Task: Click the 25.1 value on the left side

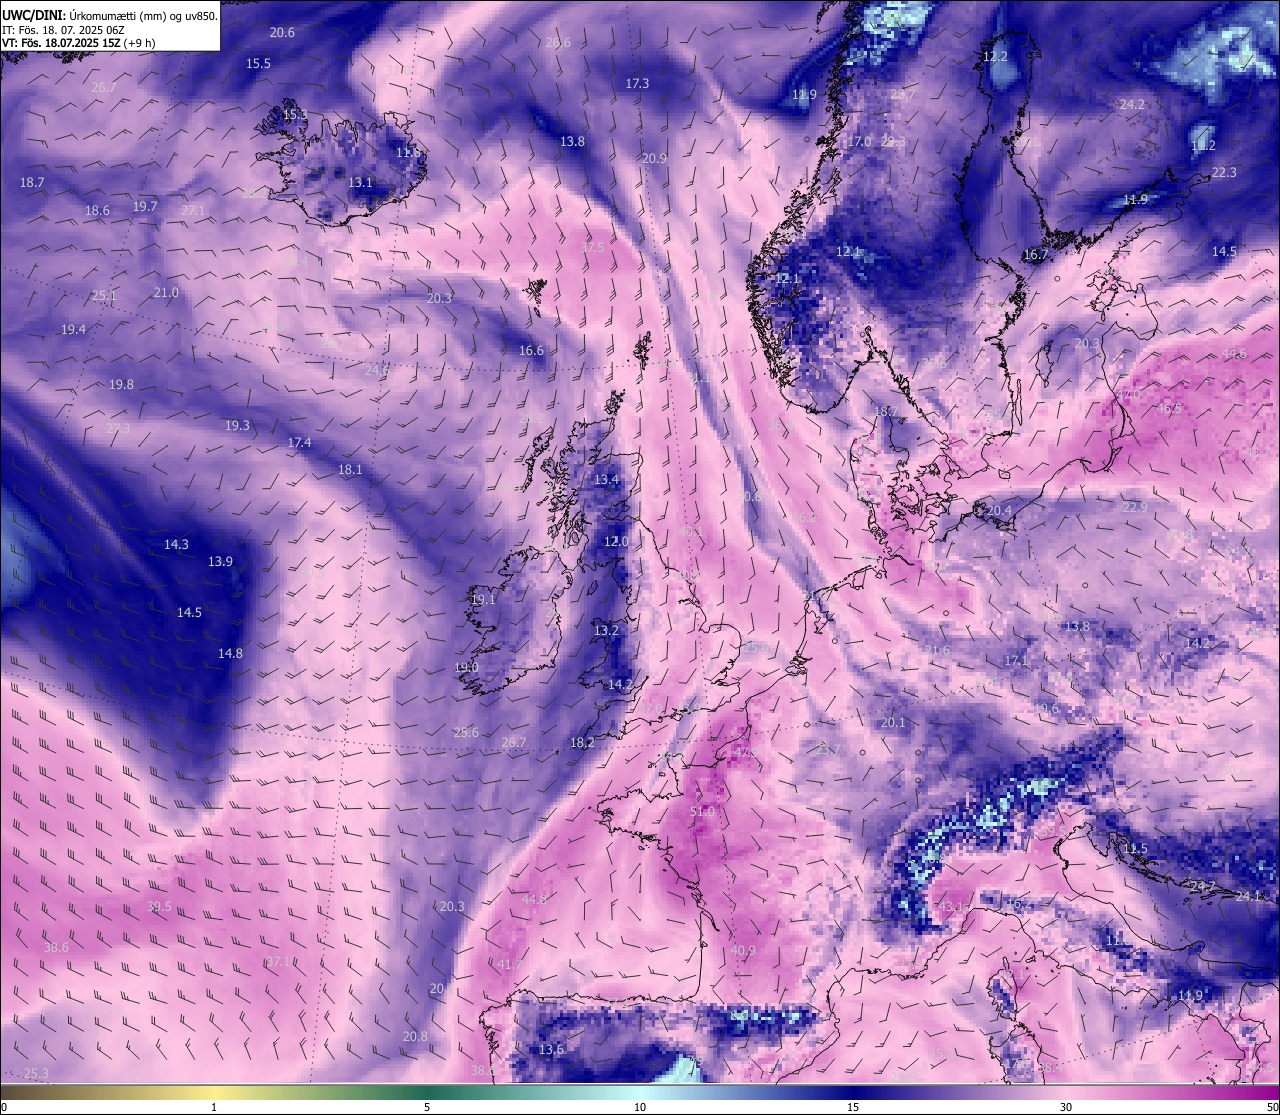Action: pyautogui.click(x=104, y=295)
